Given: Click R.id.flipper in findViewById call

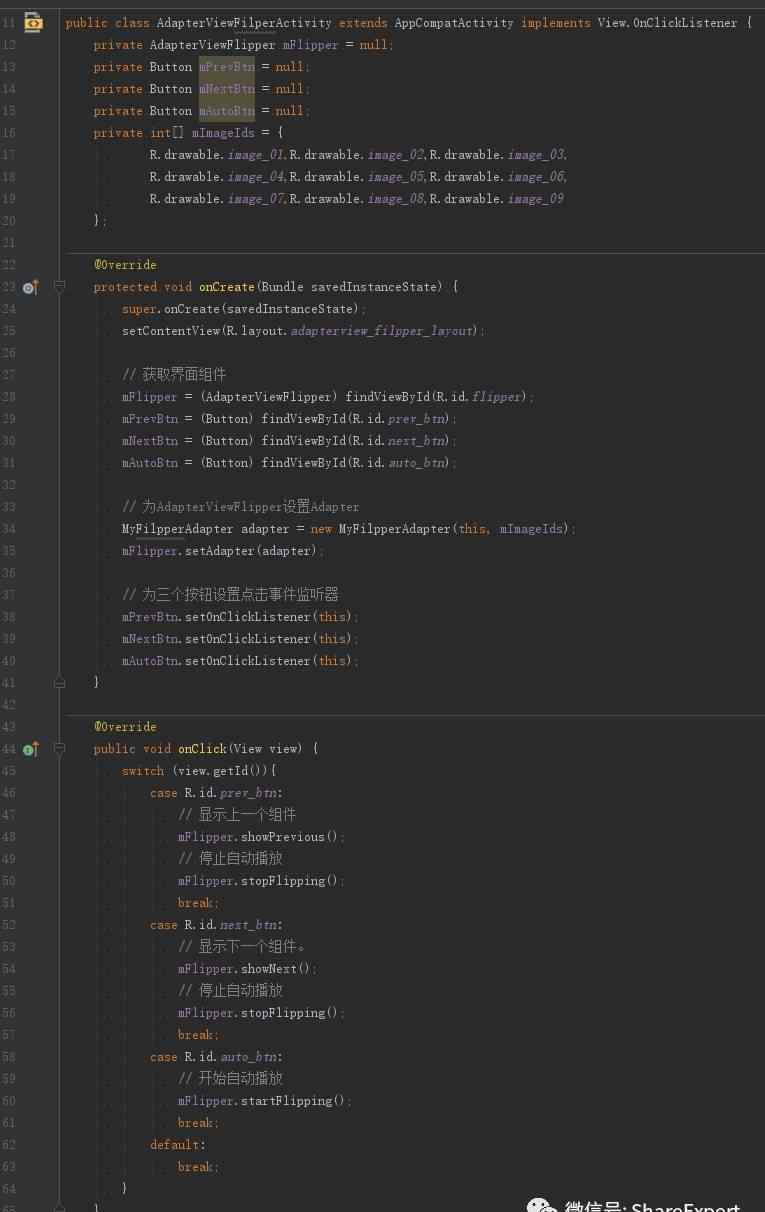Looking at the screenshot, I should pyautogui.click(x=479, y=397).
